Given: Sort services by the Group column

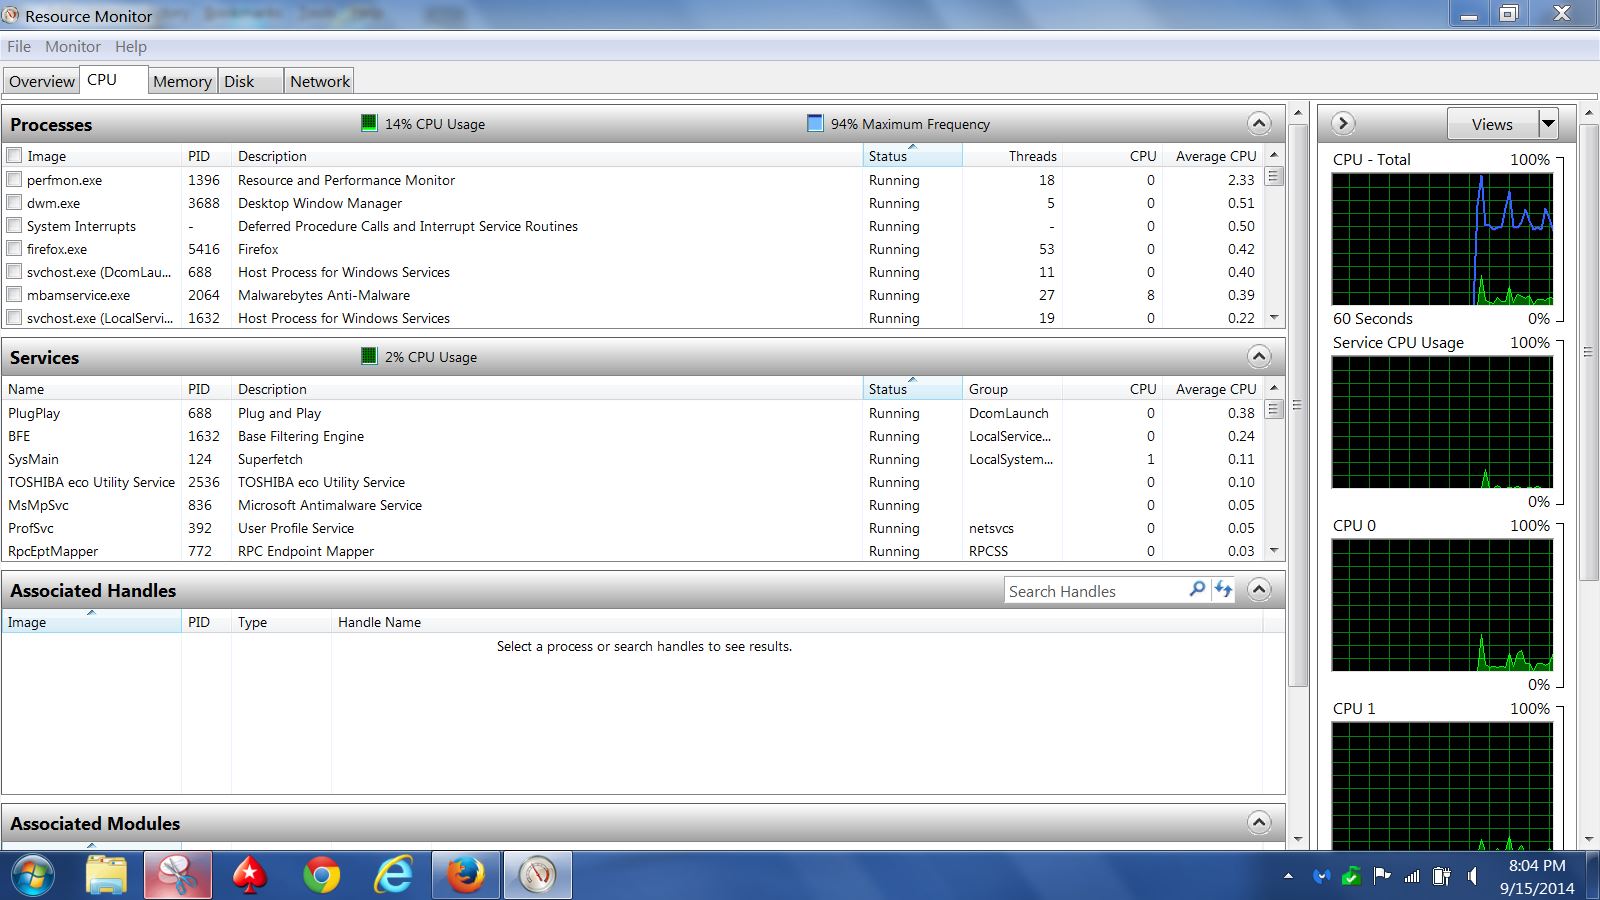Looking at the screenshot, I should coord(1012,389).
